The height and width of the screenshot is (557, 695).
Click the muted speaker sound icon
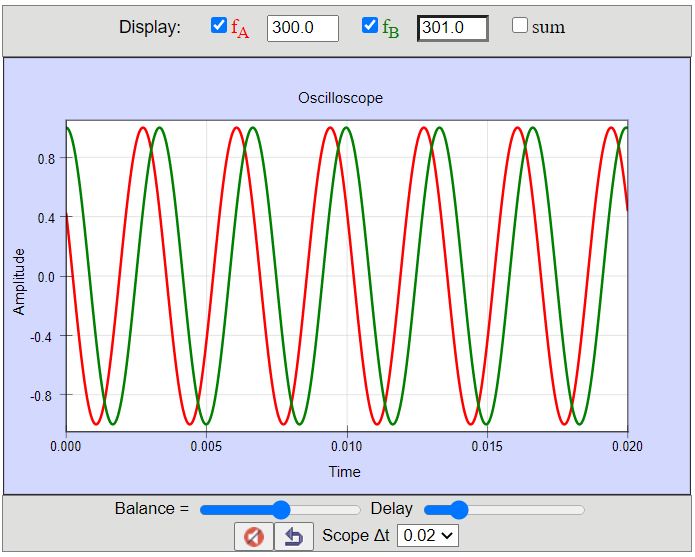coord(254,537)
